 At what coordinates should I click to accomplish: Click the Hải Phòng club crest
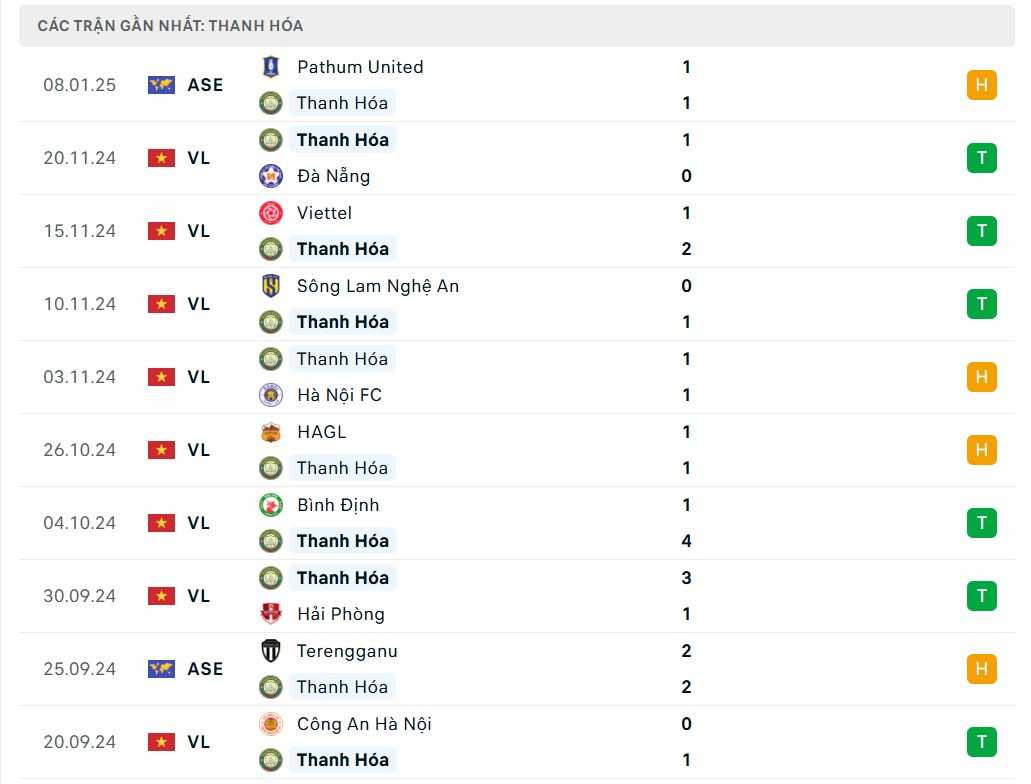pyautogui.click(x=269, y=614)
